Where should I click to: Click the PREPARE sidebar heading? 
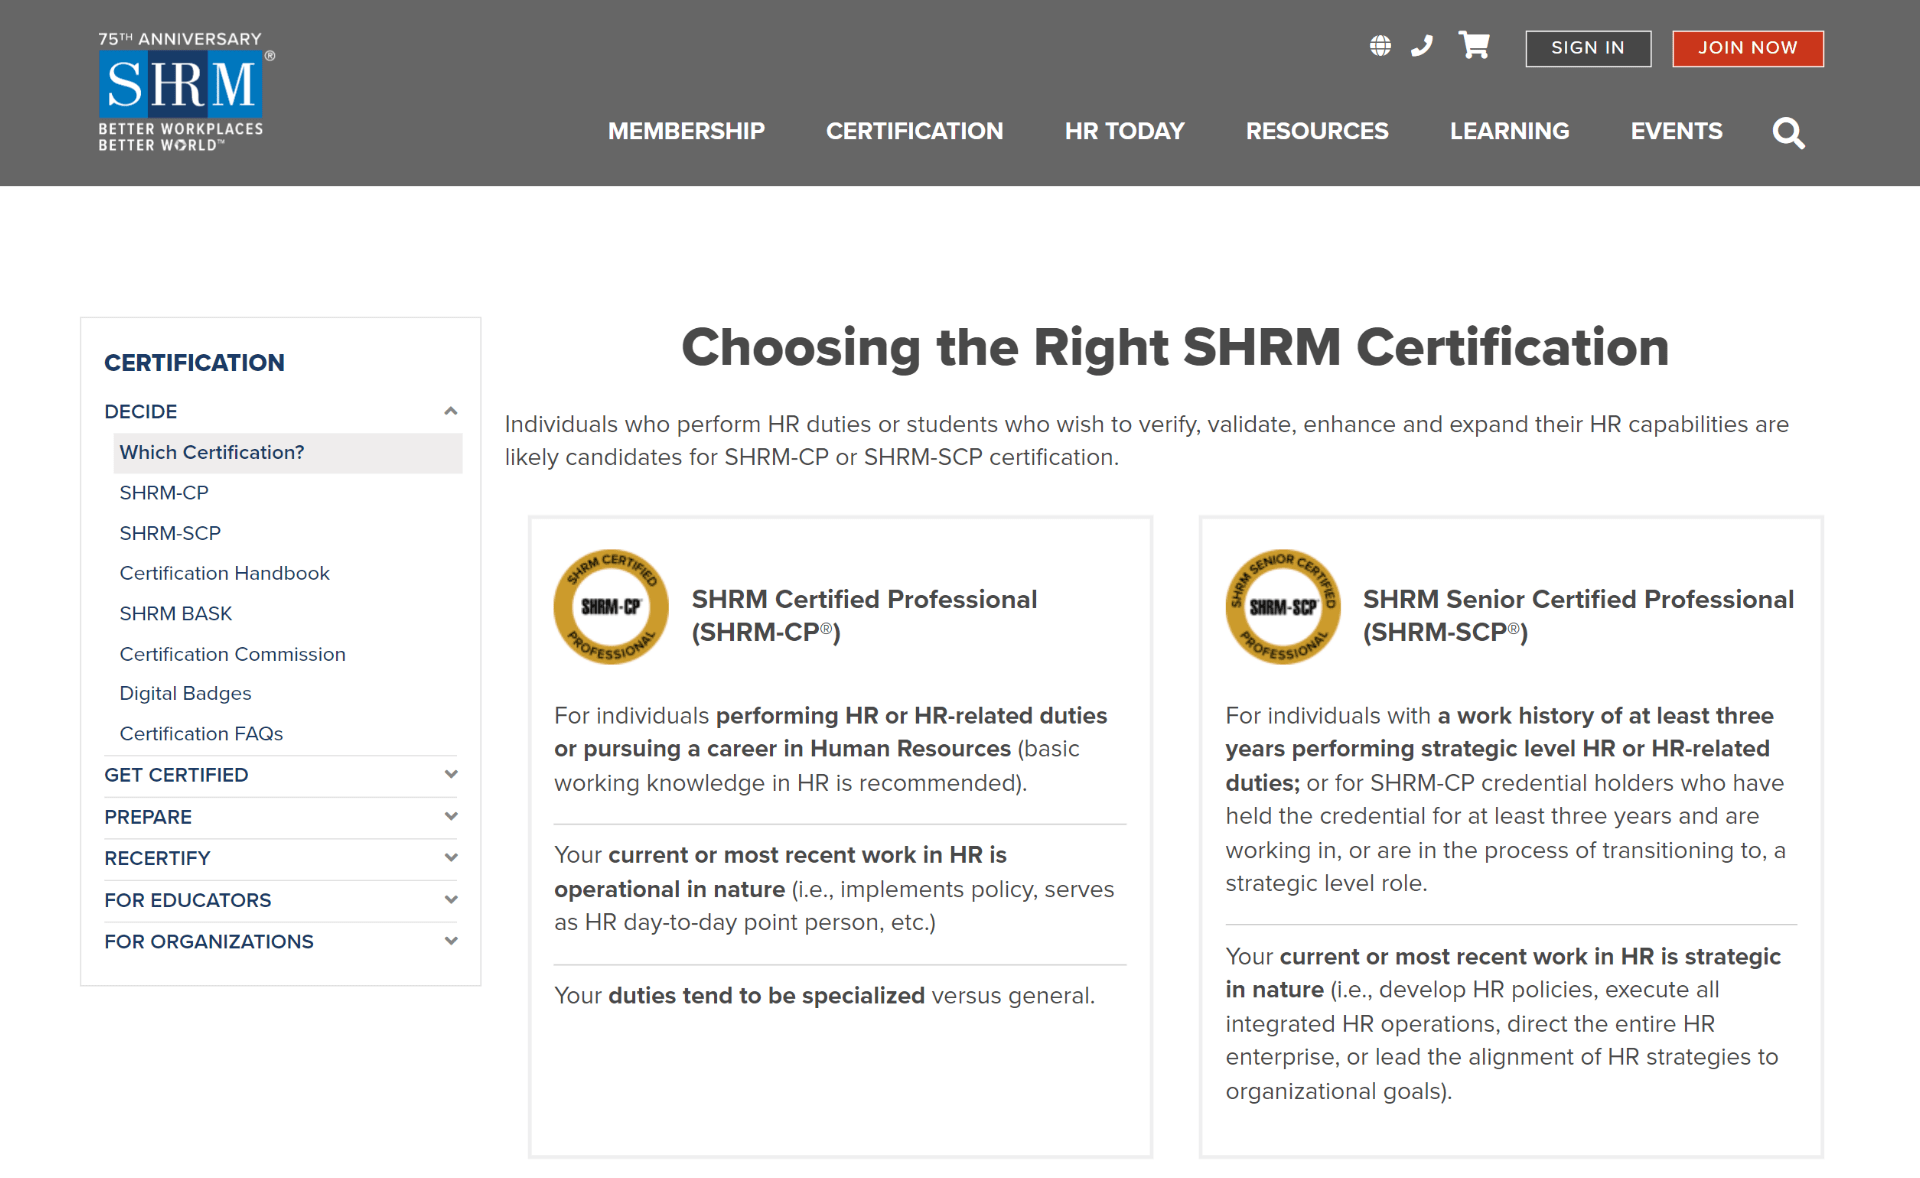pos(148,817)
